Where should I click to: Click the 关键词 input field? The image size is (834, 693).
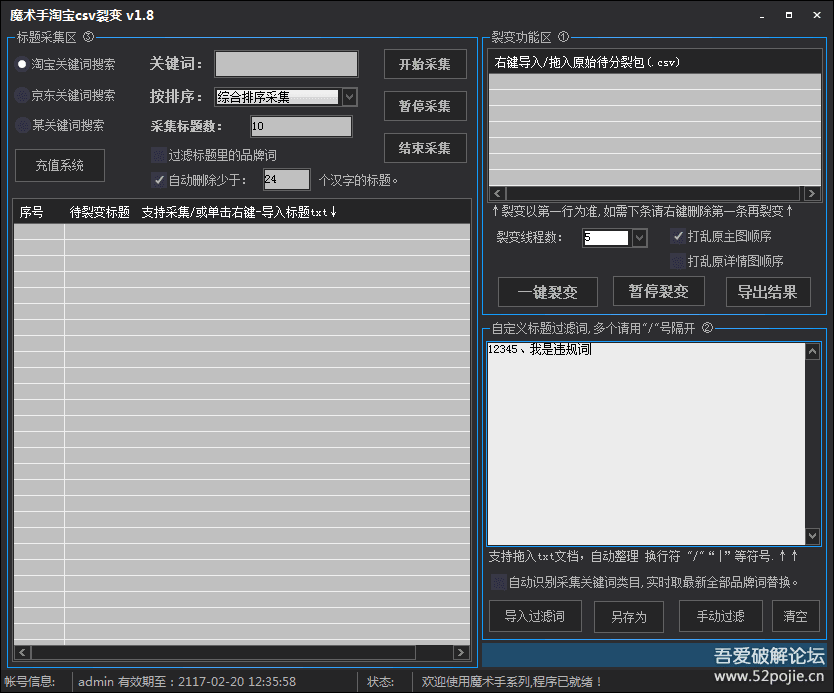[286, 64]
